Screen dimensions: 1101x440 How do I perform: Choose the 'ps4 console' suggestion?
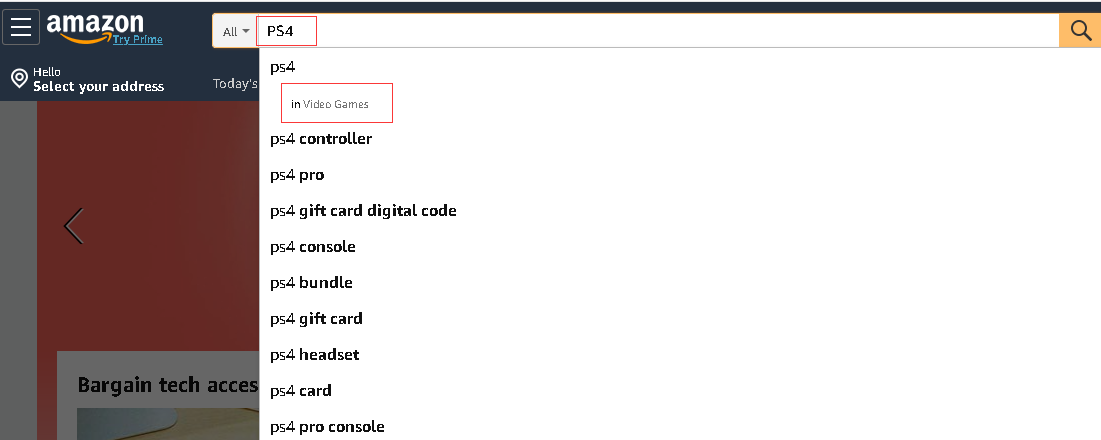click(313, 247)
